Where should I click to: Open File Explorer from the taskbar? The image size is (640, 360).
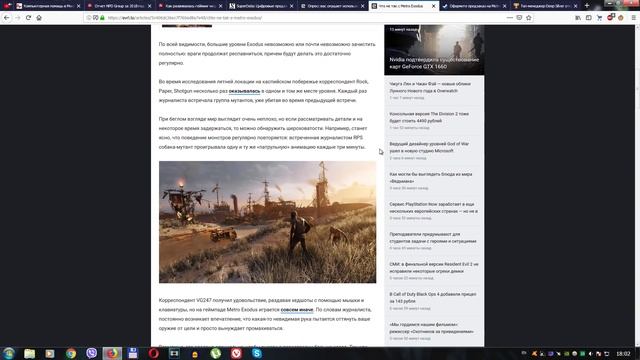click(29, 353)
